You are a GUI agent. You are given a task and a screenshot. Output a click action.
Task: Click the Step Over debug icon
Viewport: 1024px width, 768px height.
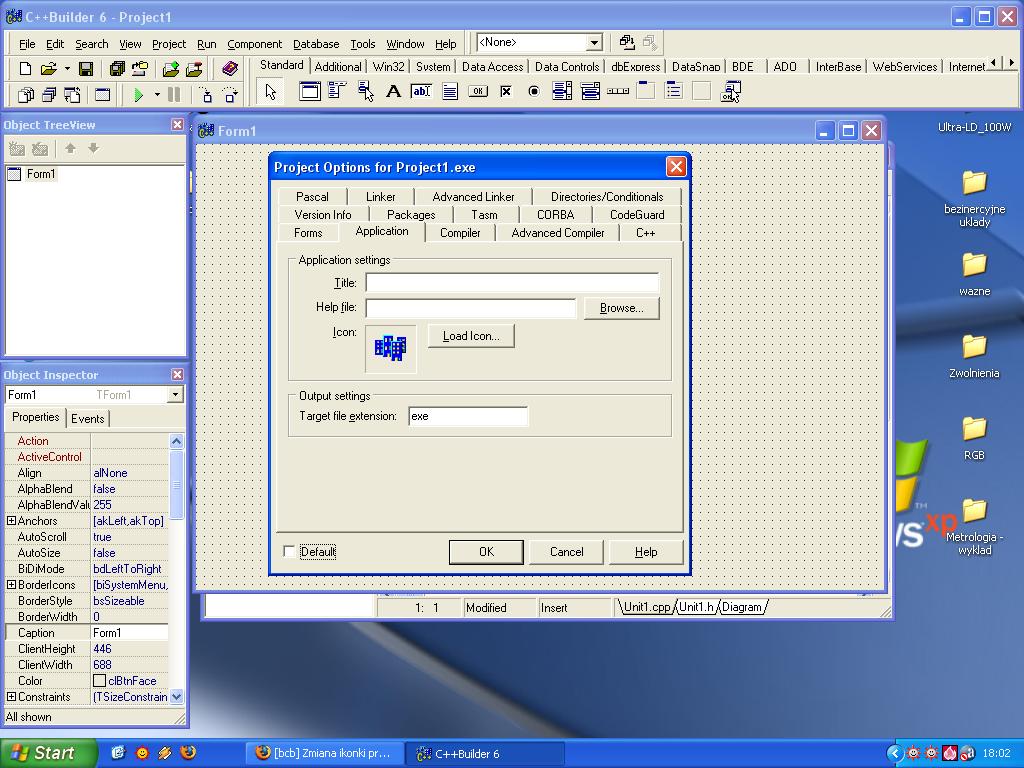(x=230, y=95)
